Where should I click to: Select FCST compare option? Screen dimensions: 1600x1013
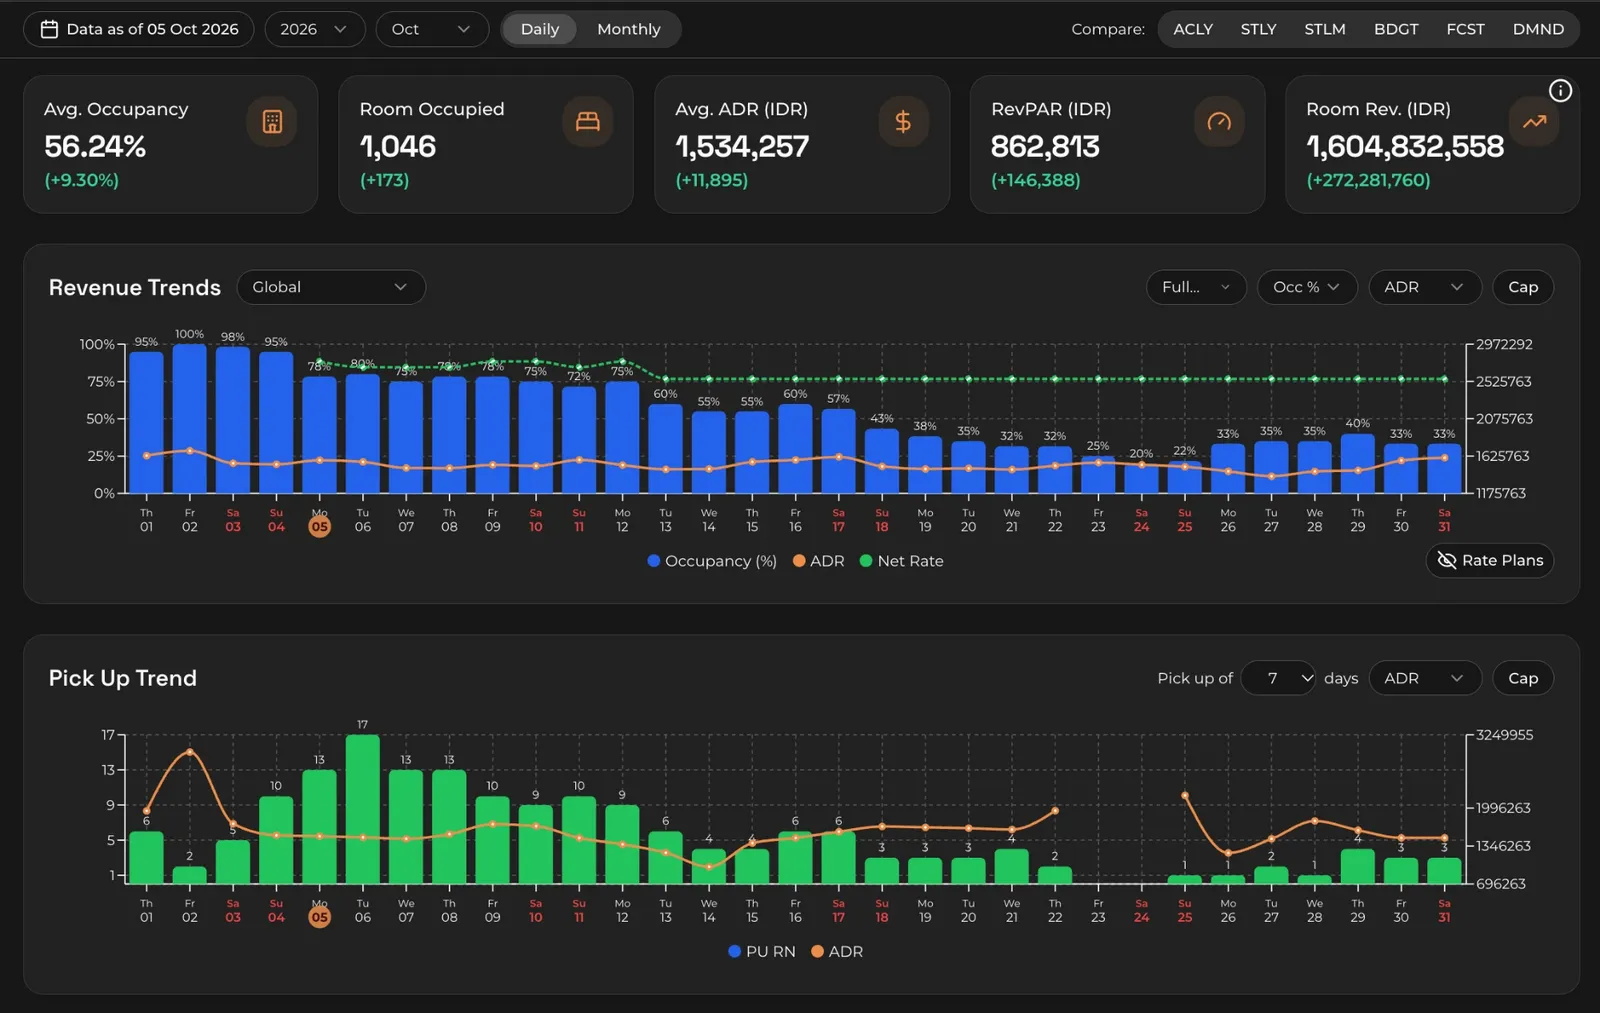coord(1465,29)
